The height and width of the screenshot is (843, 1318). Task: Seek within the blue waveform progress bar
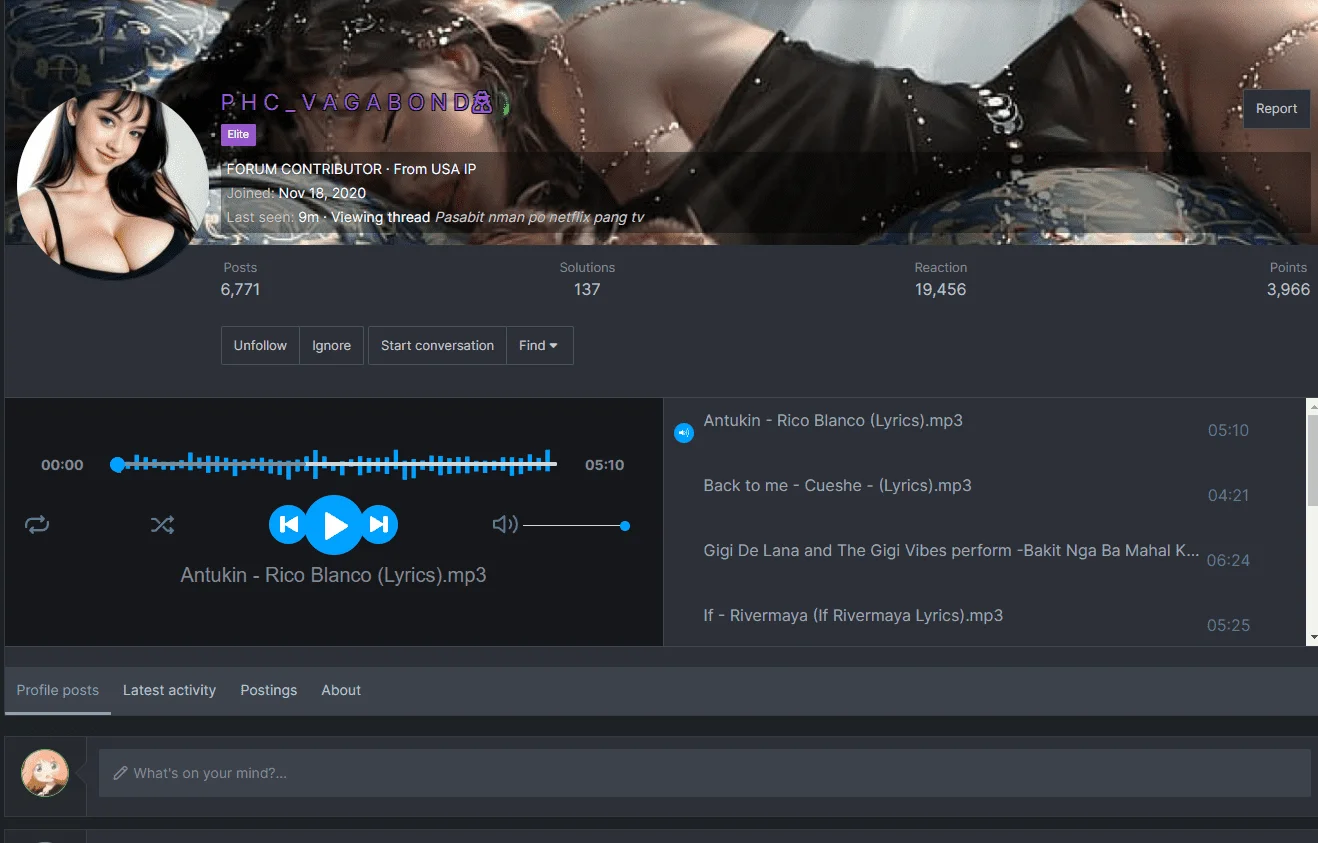click(x=333, y=464)
